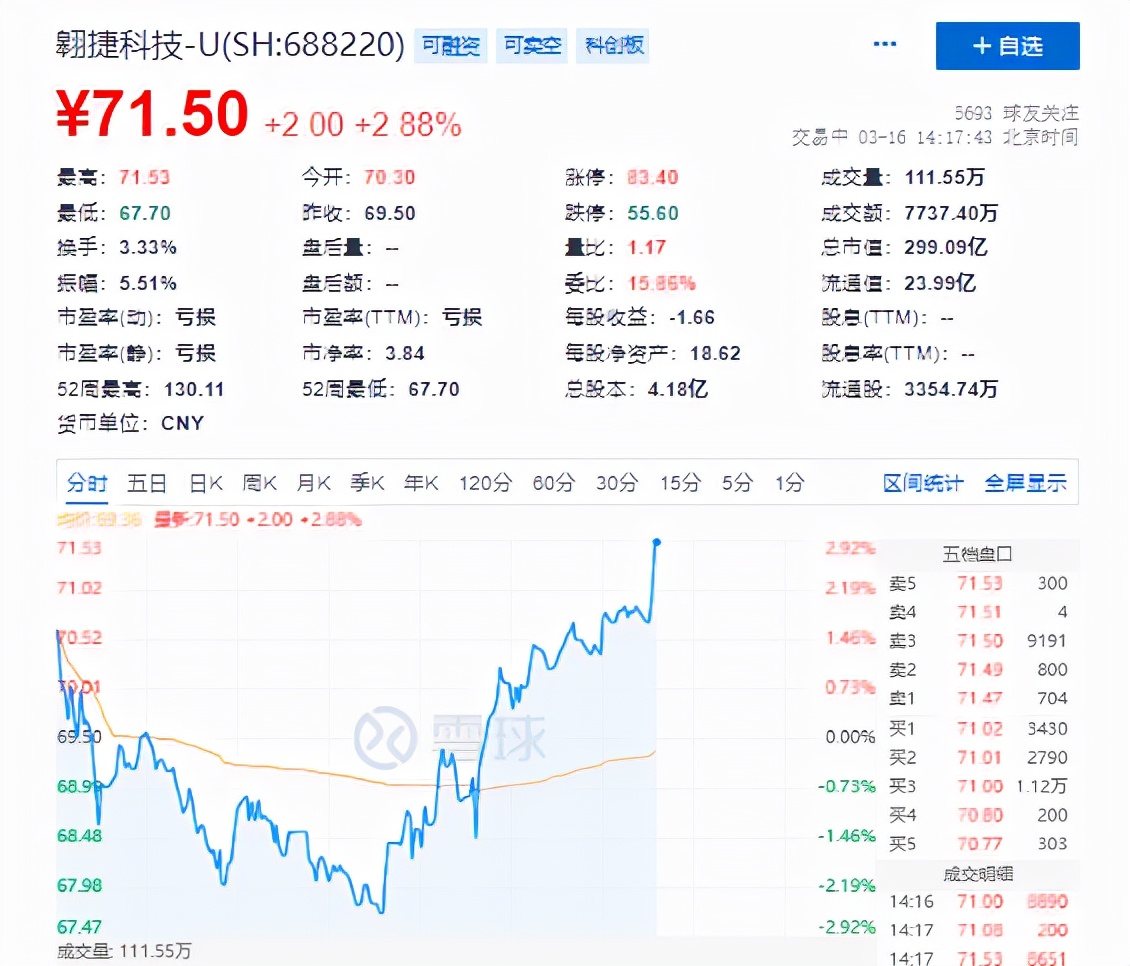Switch to the 五日 chart tab
The height and width of the screenshot is (966, 1130).
(x=147, y=483)
